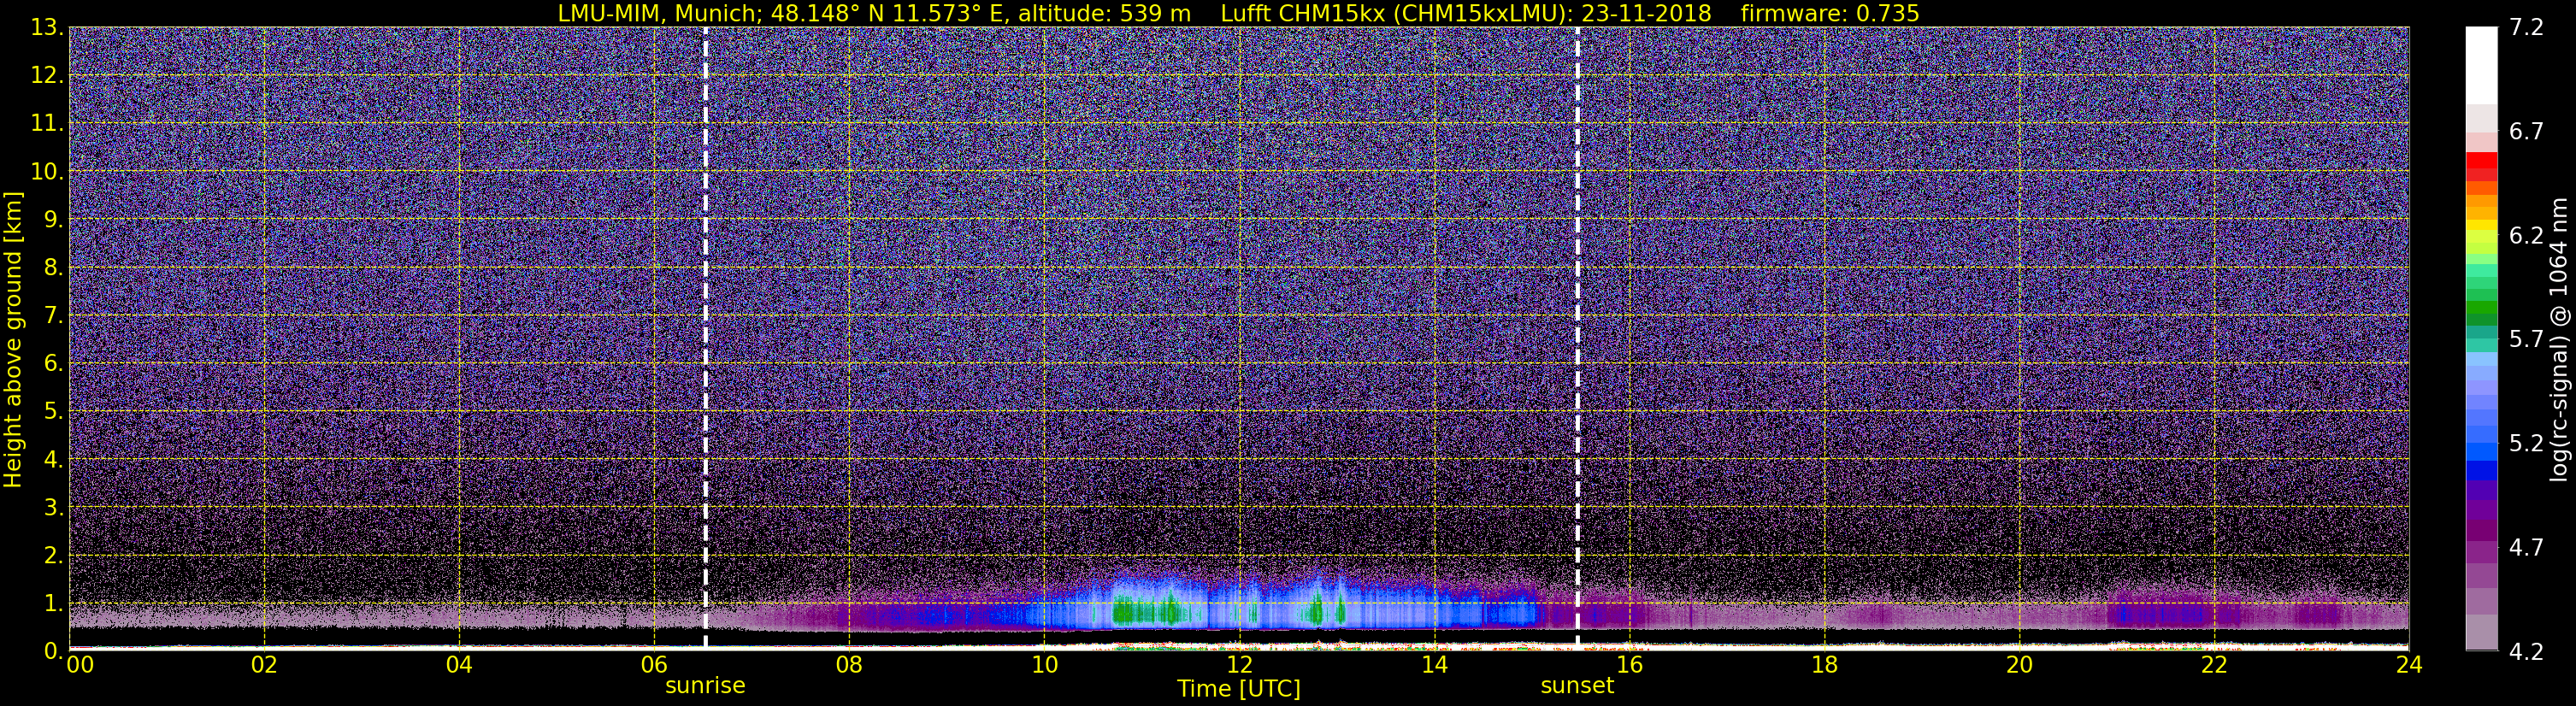The image size is (2576, 706).
Task: Click the height axis tick label 13
Action: (x=46, y=28)
